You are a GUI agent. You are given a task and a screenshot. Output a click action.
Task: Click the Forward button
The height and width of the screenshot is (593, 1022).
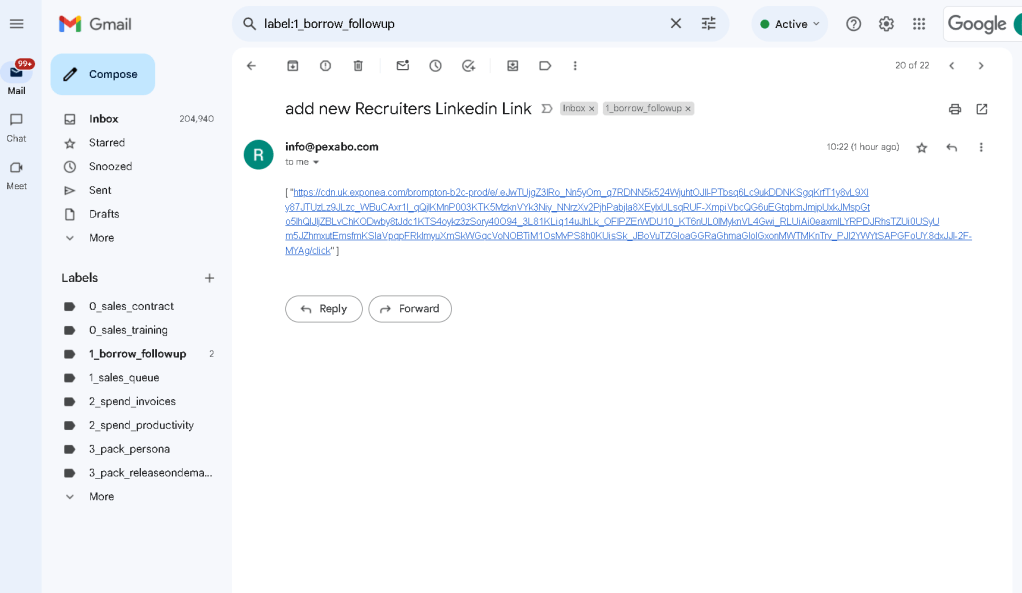pos(410,309)
